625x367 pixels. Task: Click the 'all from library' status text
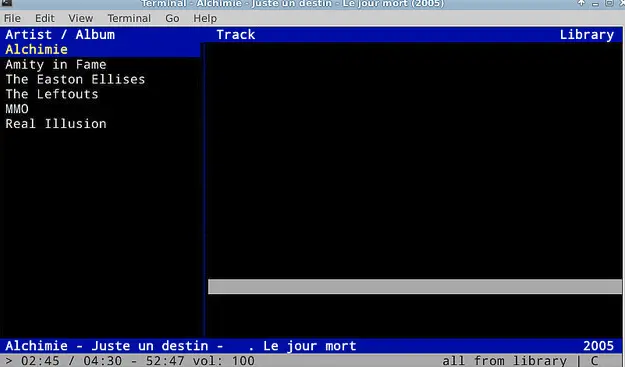(x=504, y=361)
